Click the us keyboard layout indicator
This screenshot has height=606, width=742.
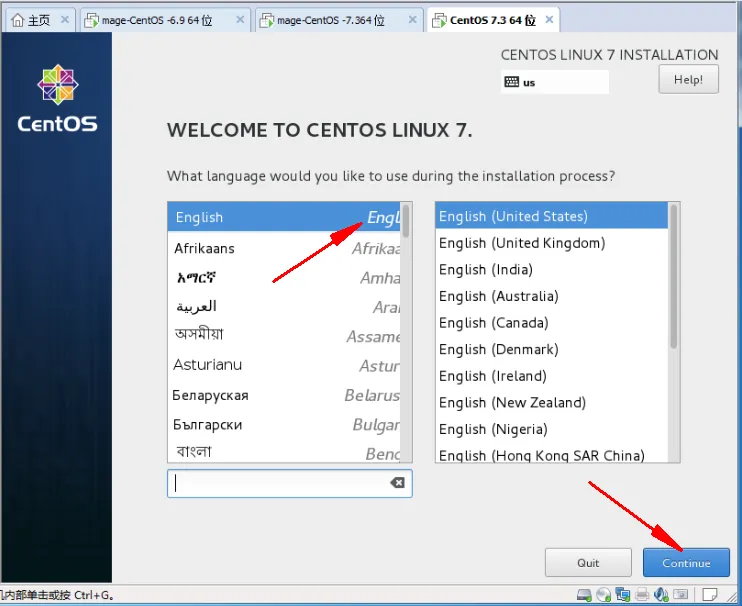click(555, 82)
